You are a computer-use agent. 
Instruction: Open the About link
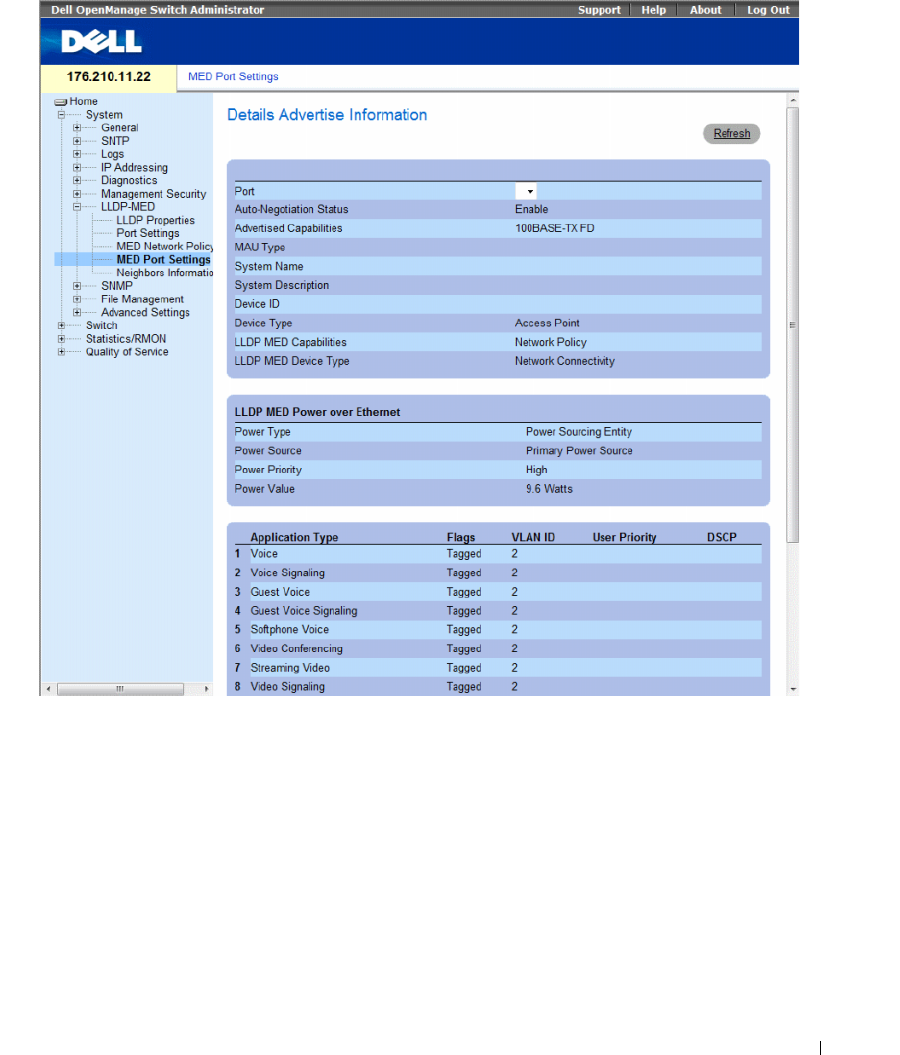tap(705, 10)
